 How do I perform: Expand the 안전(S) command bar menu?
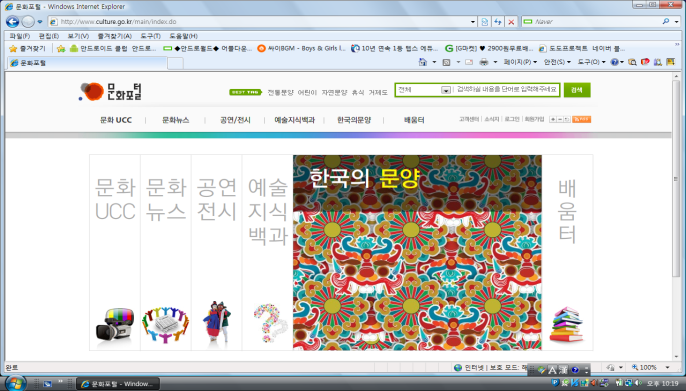click(557, 62)
